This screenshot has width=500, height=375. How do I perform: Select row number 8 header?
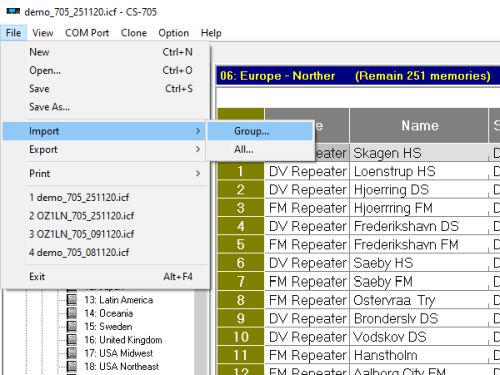pos(241,300)
